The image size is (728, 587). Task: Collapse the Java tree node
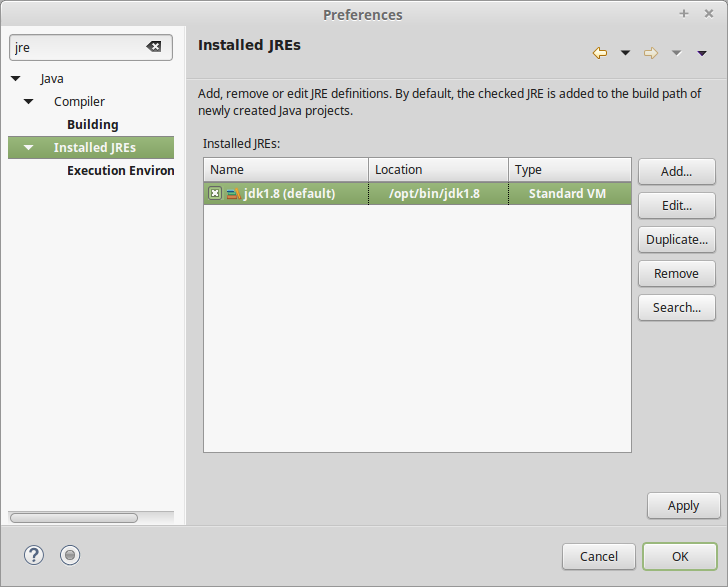click(16, 78)
